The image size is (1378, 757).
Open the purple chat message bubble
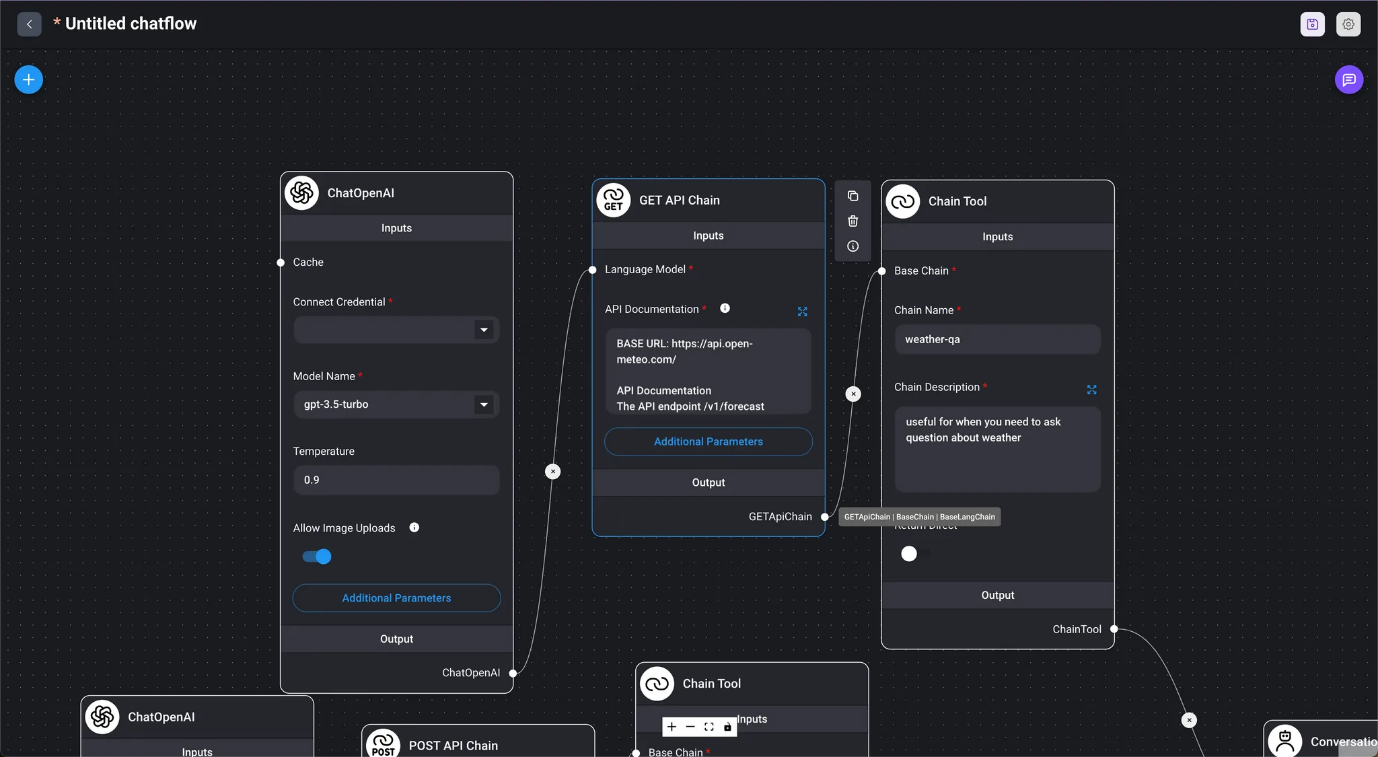click(1348, 80)
